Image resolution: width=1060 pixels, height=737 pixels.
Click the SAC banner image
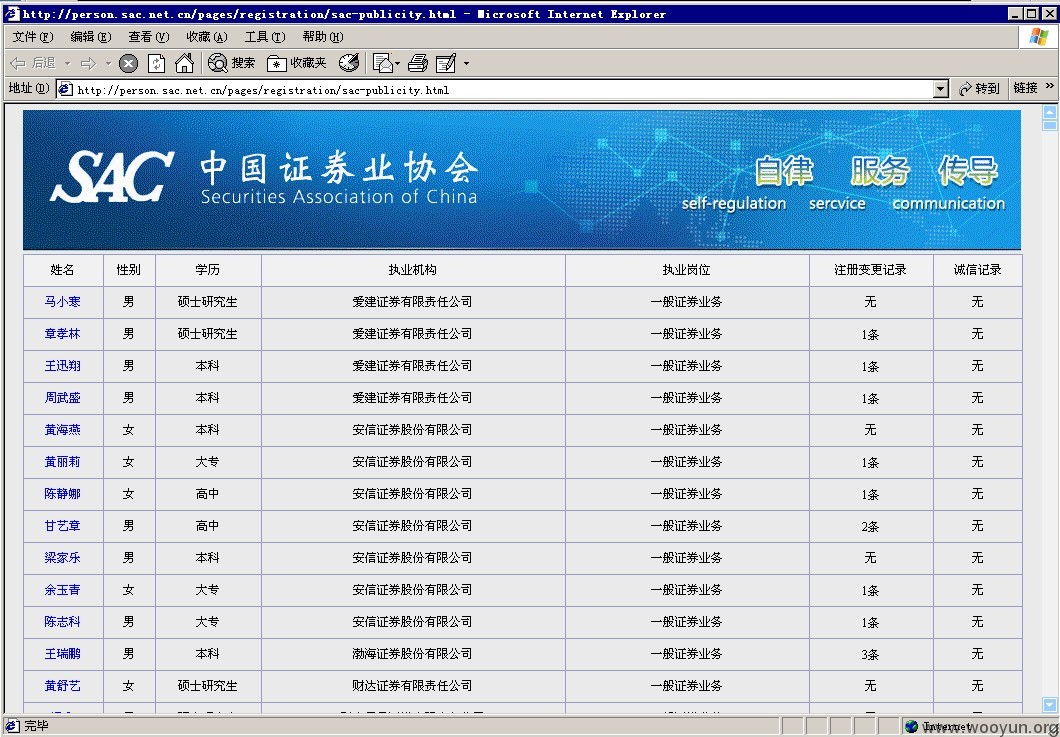pyautogui.click(x=521, y=180)
